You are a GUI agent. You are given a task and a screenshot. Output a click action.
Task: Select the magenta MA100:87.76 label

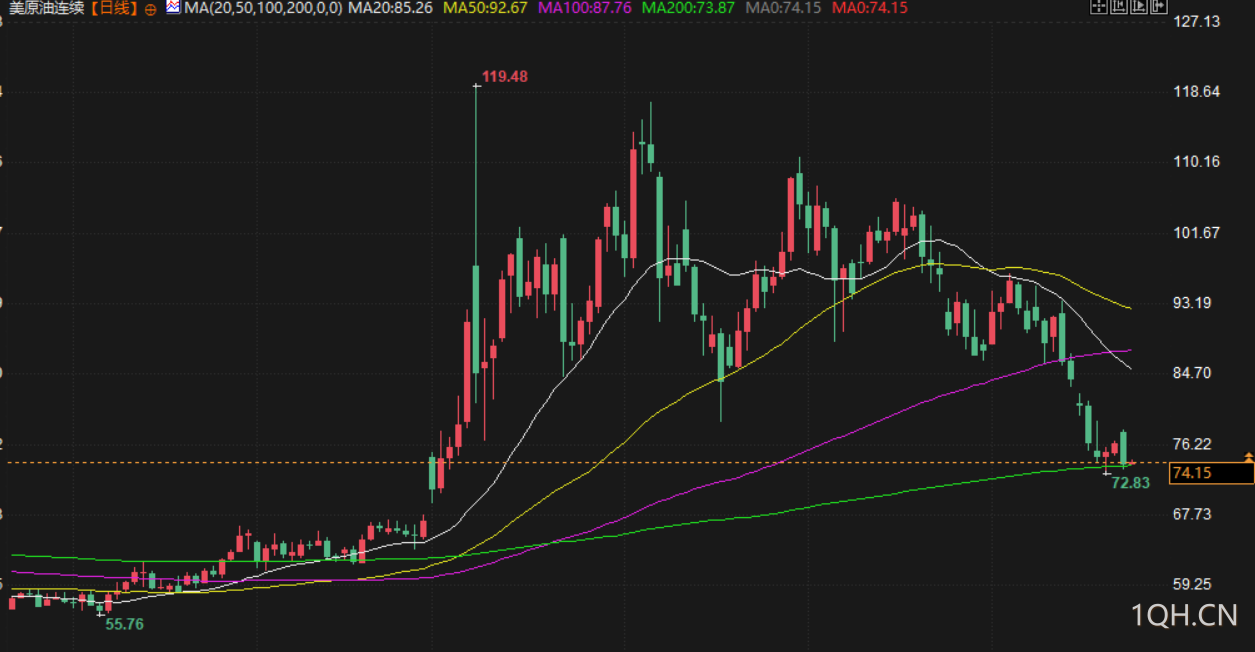click(585, 8)
